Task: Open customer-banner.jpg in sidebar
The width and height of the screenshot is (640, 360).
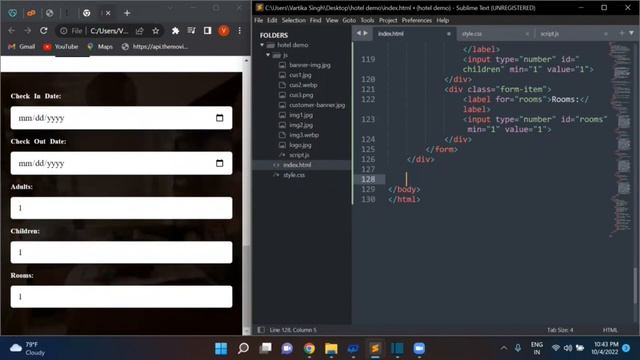Action: click(317, 105)
